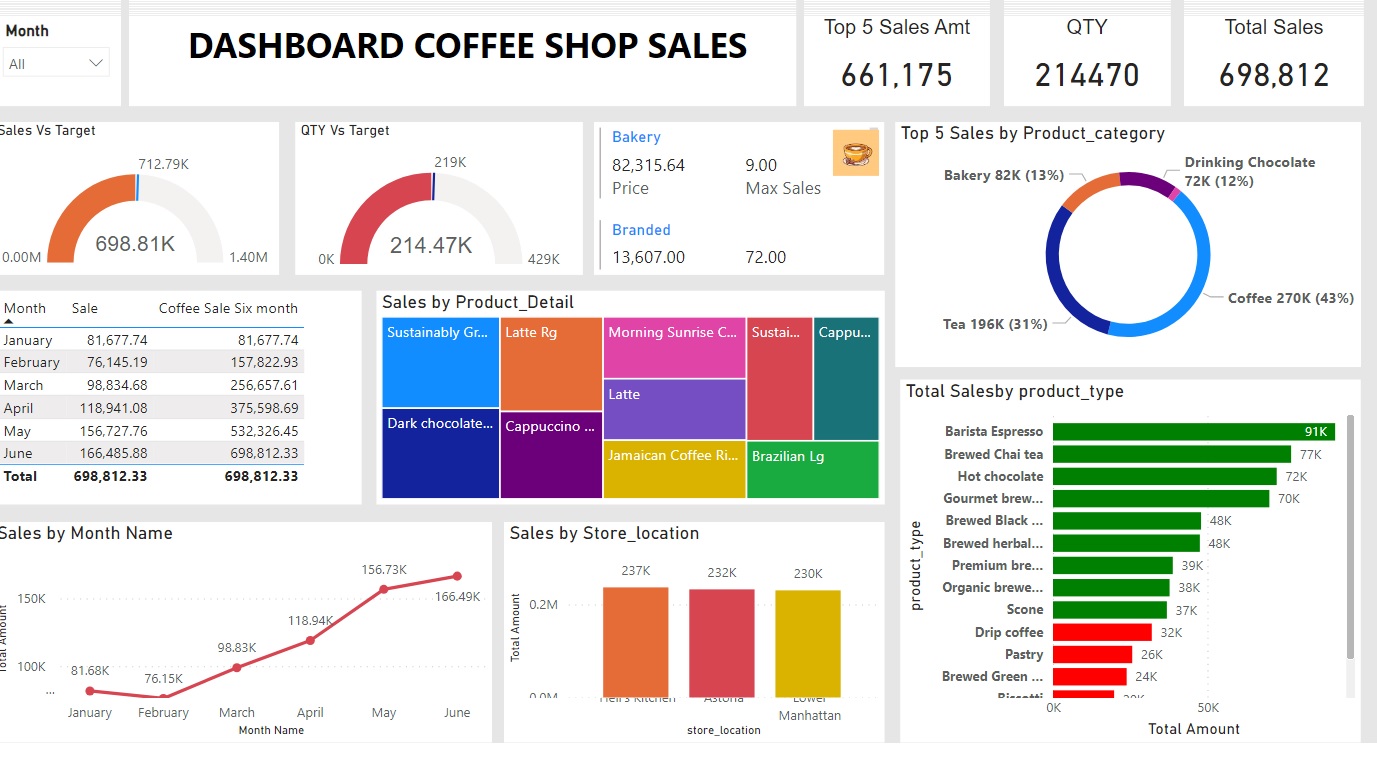Select the Latte Rg treemap tile

point(551,364)
